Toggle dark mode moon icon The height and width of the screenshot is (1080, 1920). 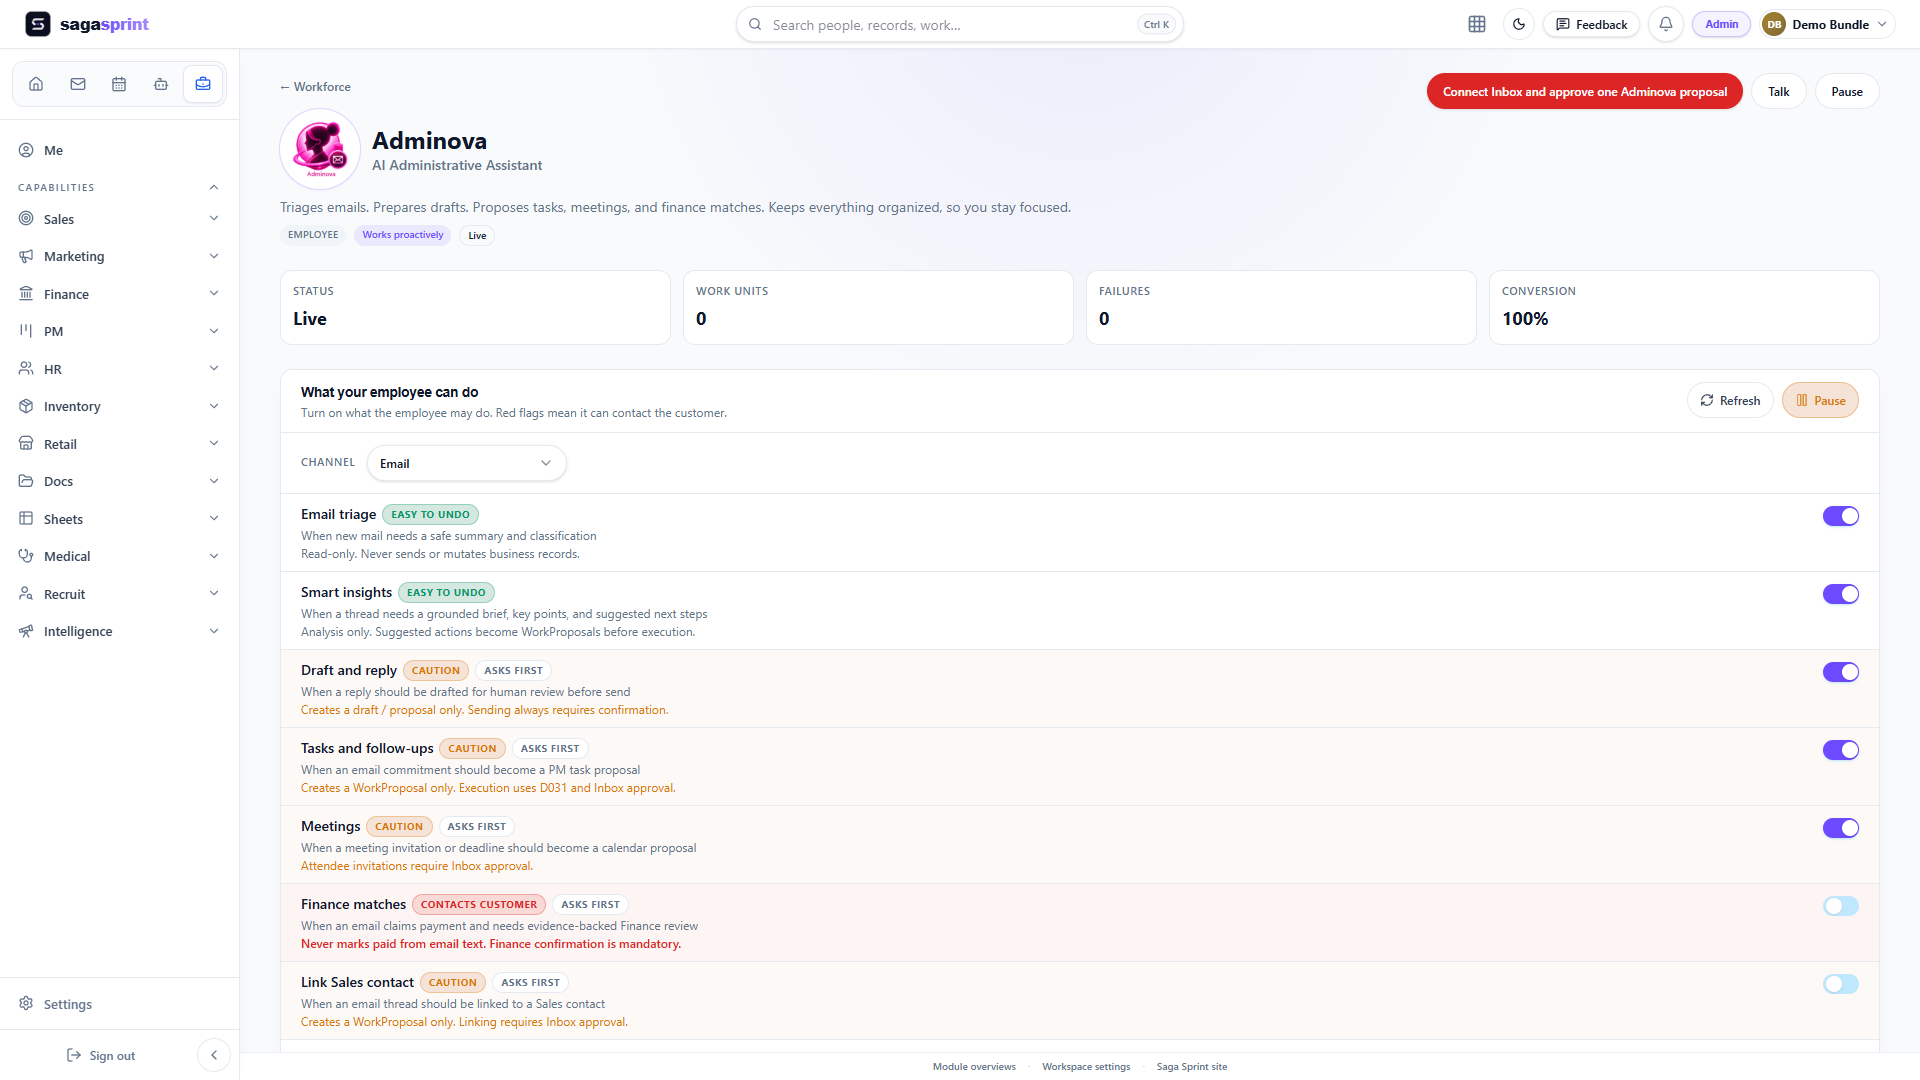pos(1519,24)
